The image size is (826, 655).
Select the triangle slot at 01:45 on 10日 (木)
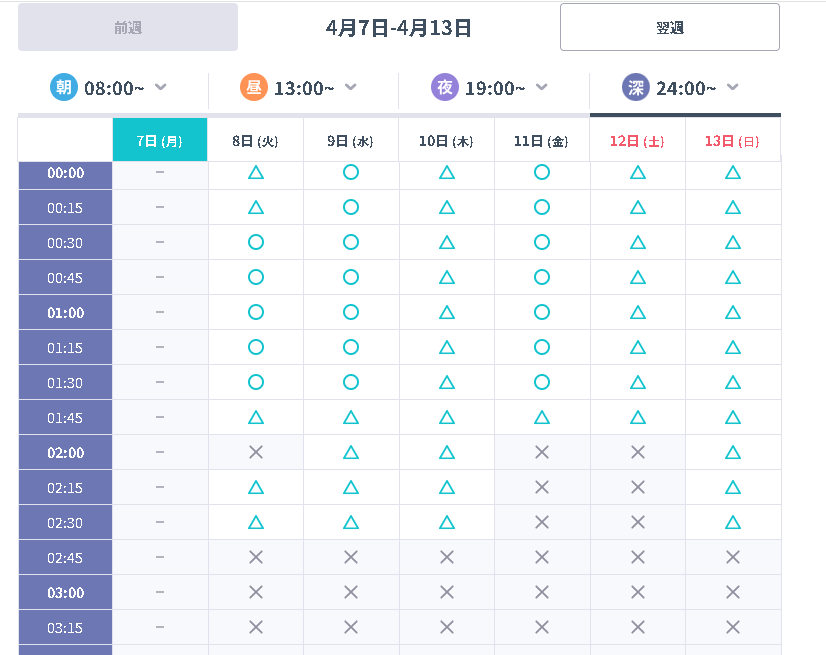(x=447, y=417)
